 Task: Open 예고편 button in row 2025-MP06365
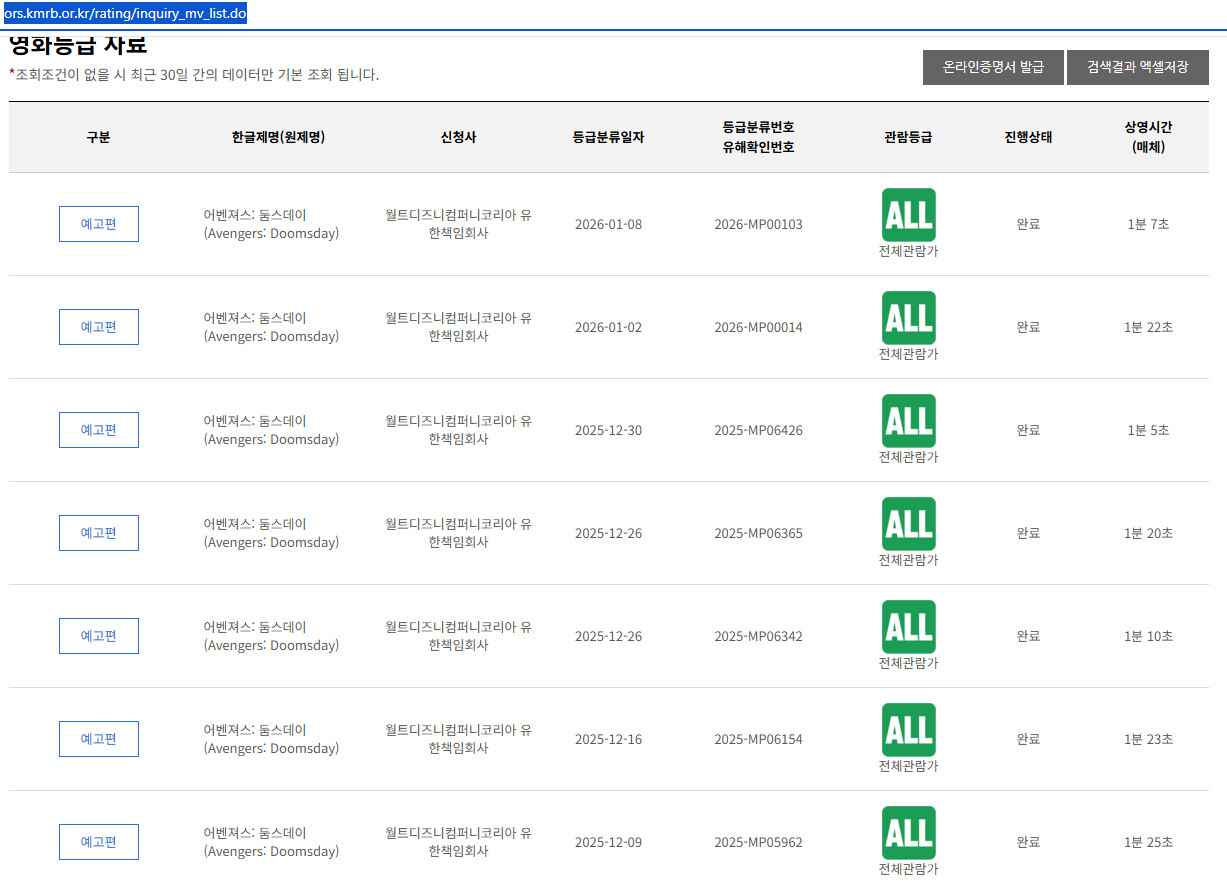99,533
